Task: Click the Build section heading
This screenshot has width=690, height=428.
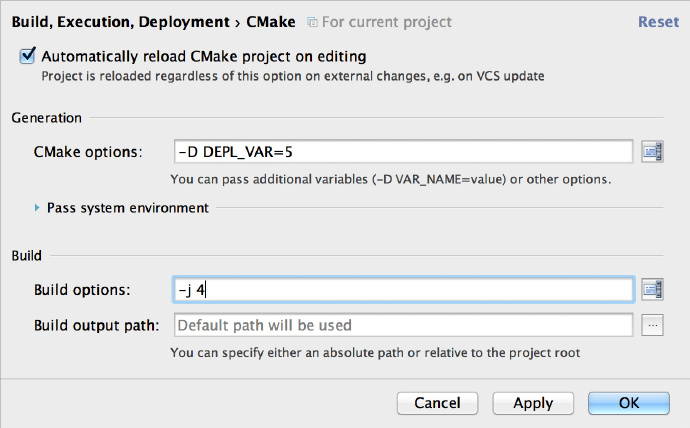Action: [x=26, y=256]
